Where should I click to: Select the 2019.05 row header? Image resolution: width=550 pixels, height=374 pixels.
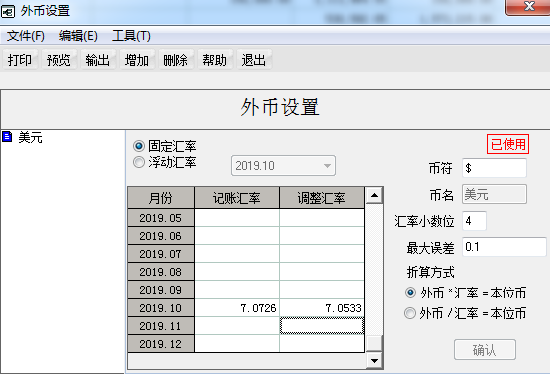[x=161, y=218]
